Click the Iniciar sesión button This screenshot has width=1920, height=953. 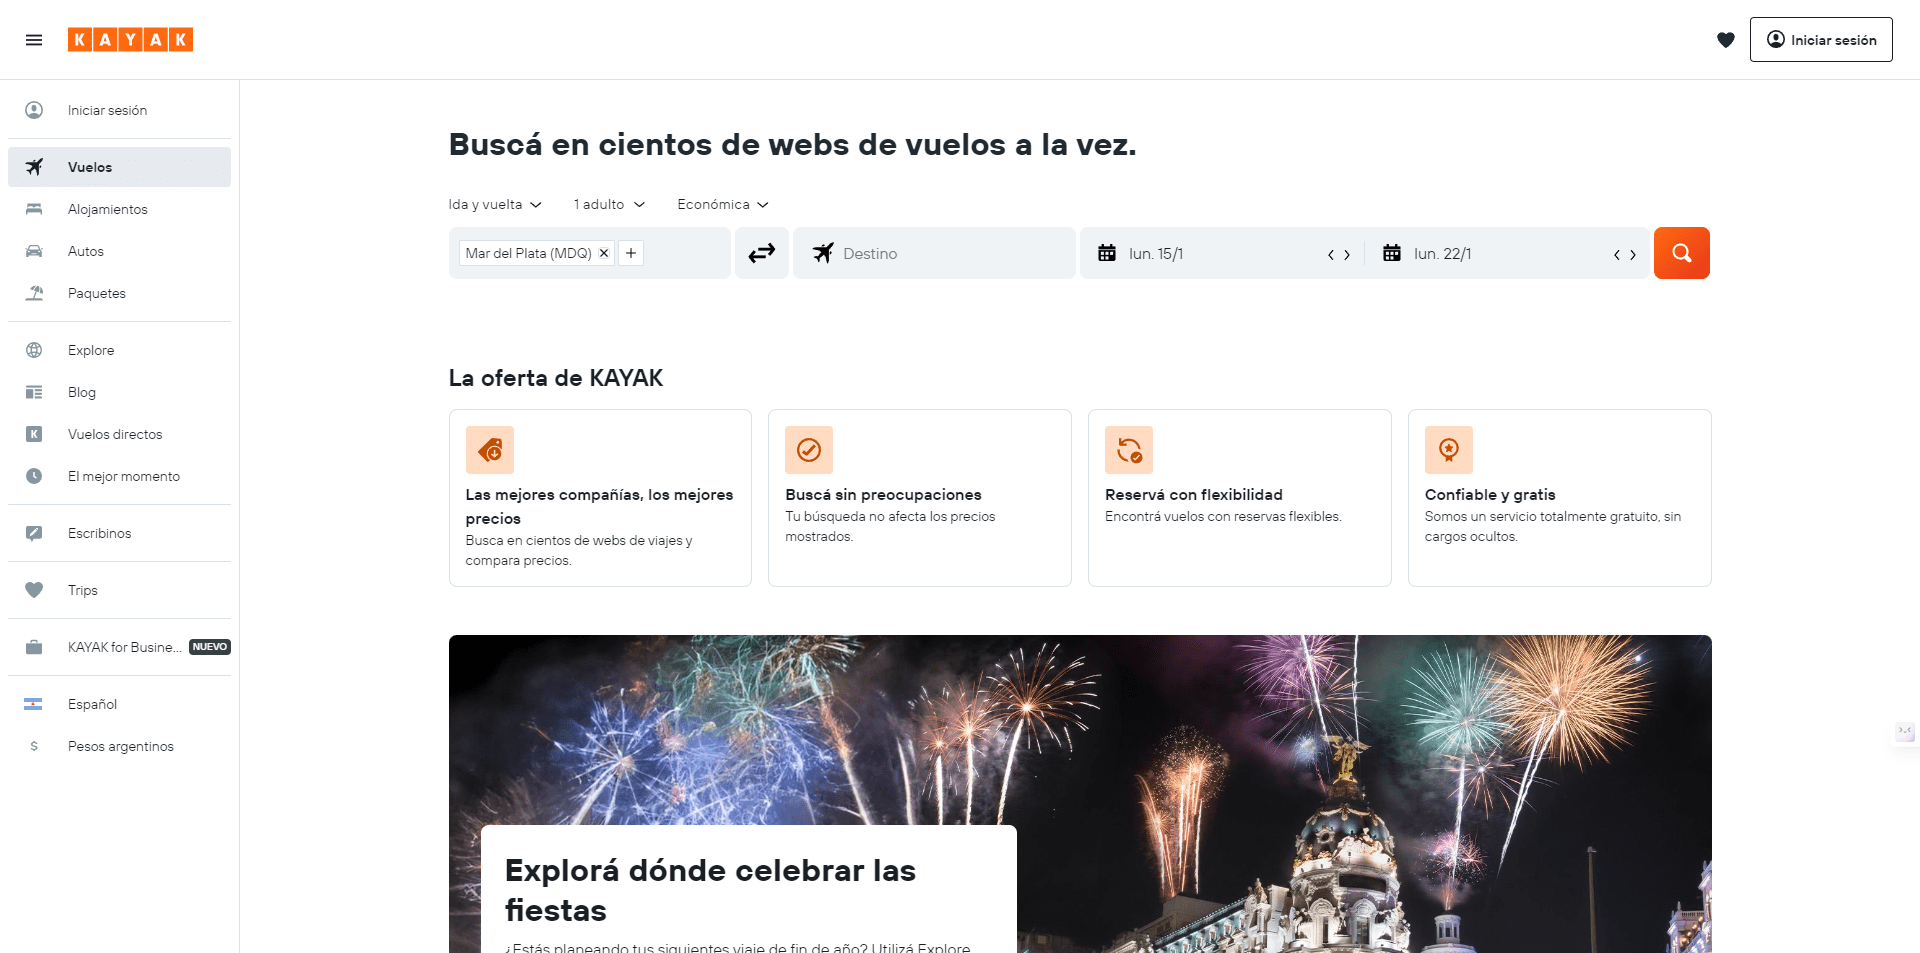coord(1821,39)
